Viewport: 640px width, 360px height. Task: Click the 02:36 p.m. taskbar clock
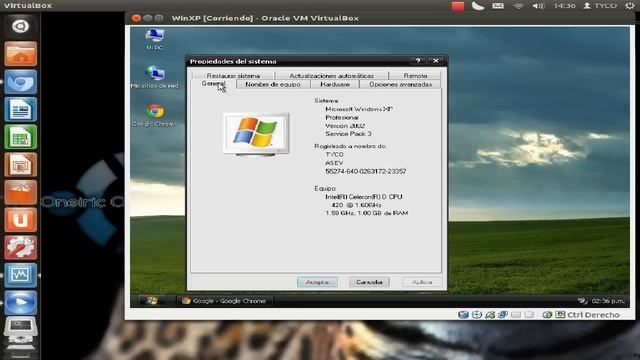(x=608, y=301)
